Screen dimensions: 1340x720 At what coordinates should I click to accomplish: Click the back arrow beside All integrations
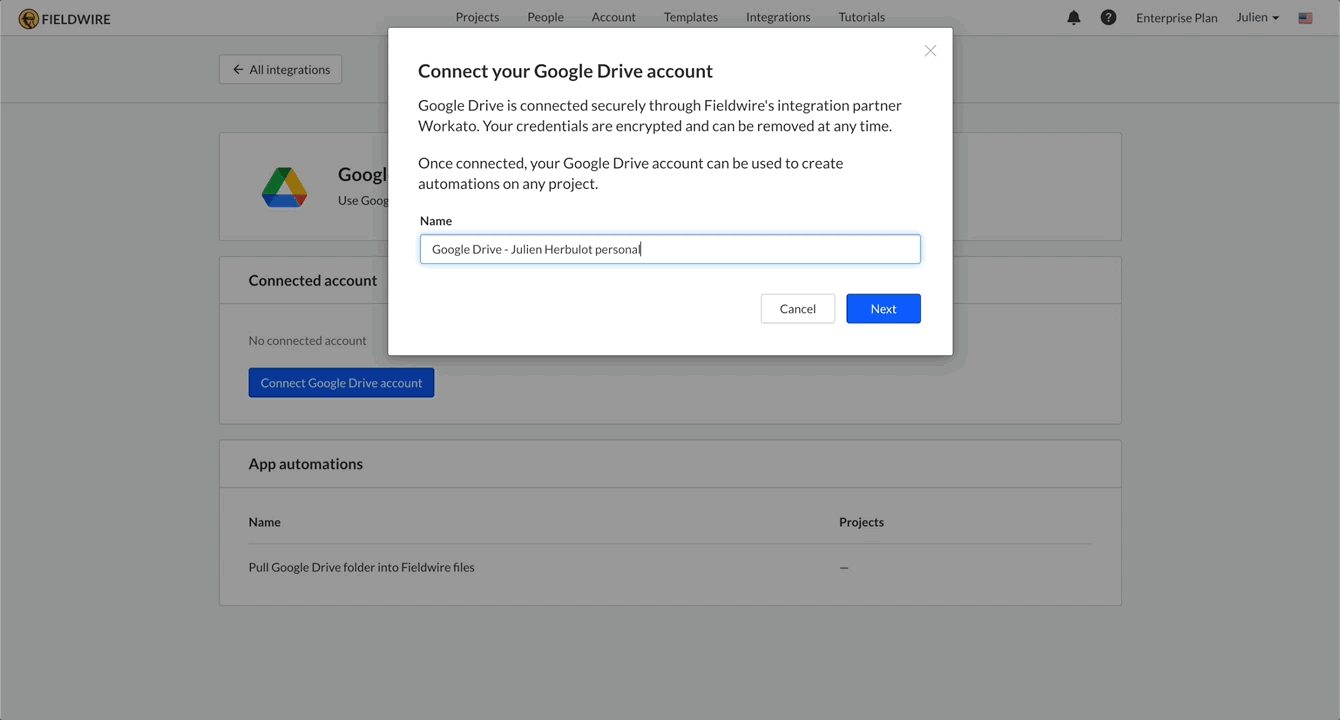click(x=236, y=69)
